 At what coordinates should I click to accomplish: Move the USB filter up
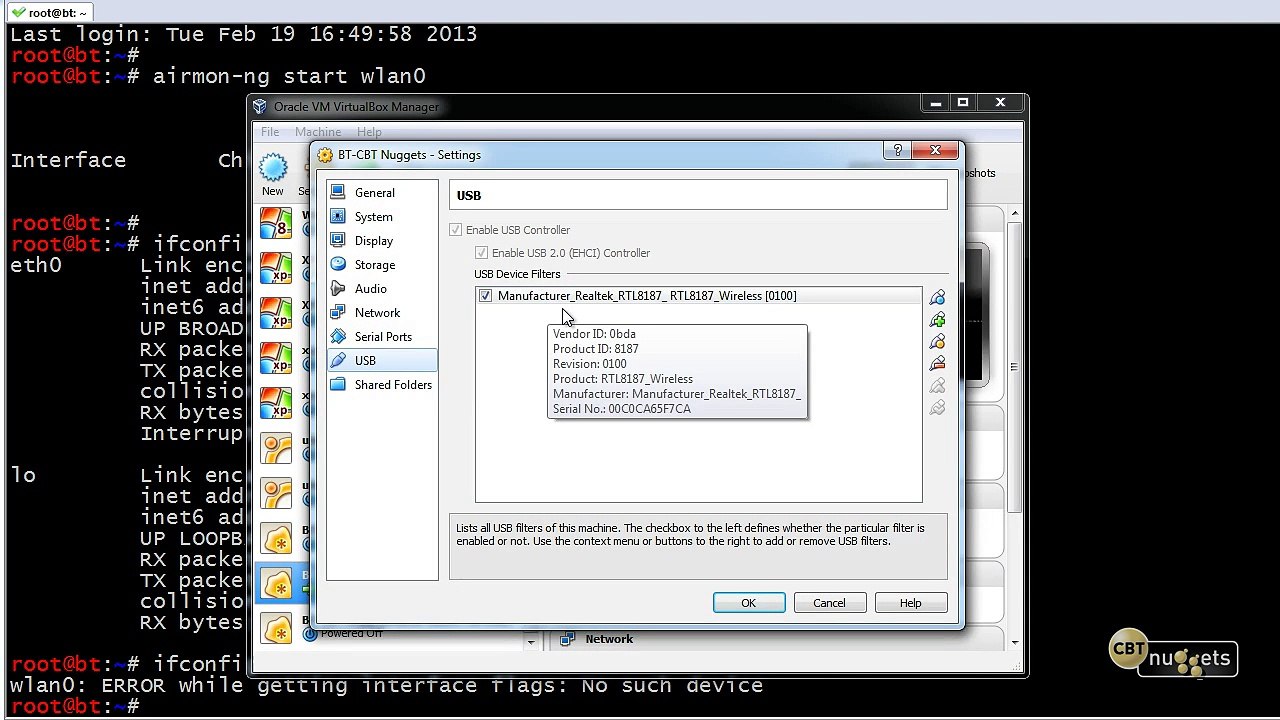point(937,386)
